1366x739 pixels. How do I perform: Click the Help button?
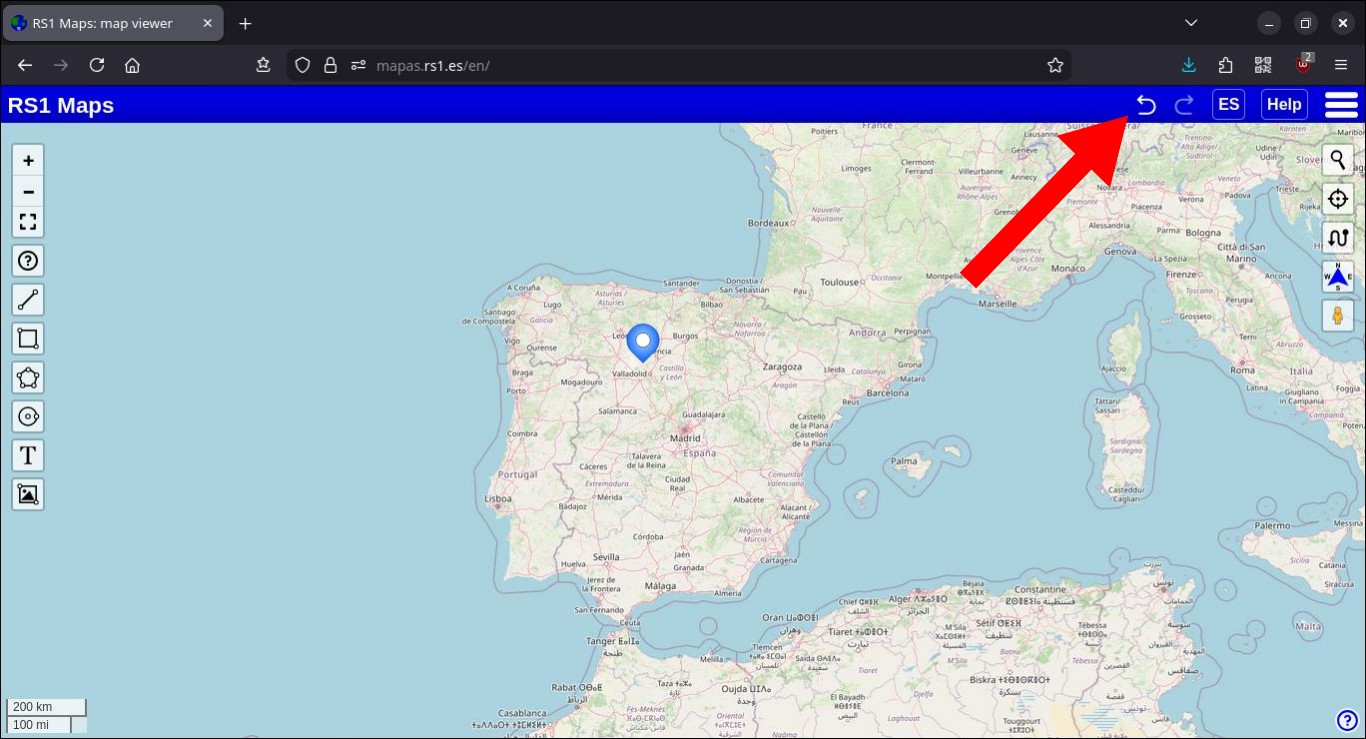tap(1284, 105)
